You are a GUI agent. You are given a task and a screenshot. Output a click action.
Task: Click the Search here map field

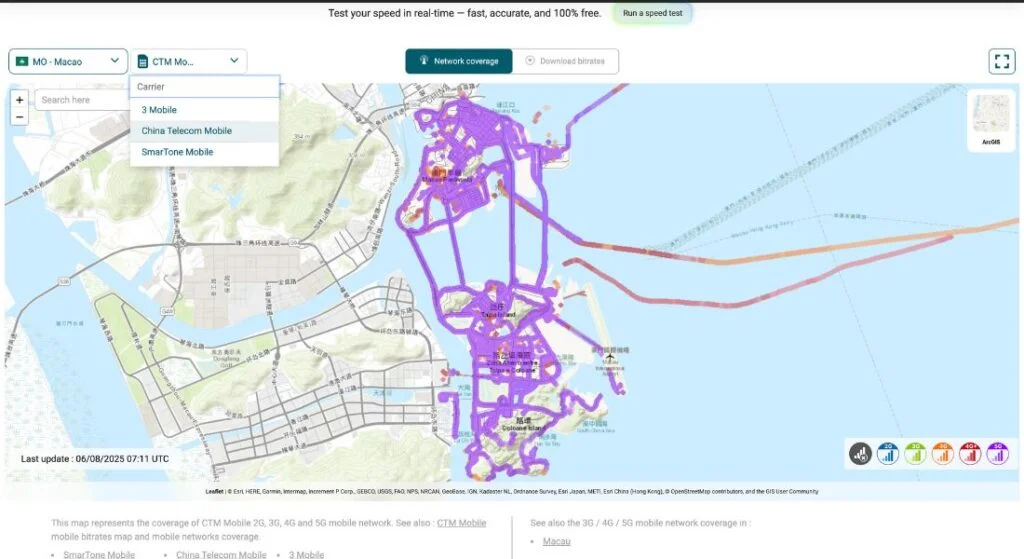tap(82, 100)
